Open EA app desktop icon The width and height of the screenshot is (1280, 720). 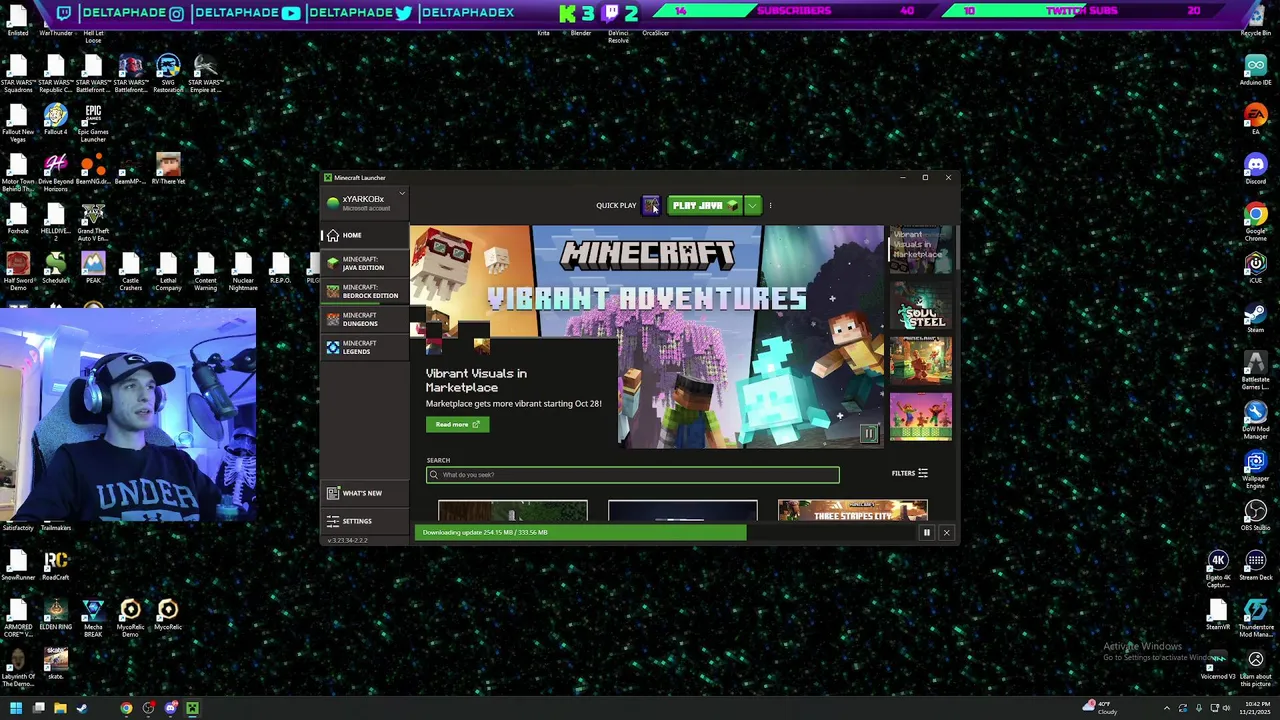(x=1255, y=120)
